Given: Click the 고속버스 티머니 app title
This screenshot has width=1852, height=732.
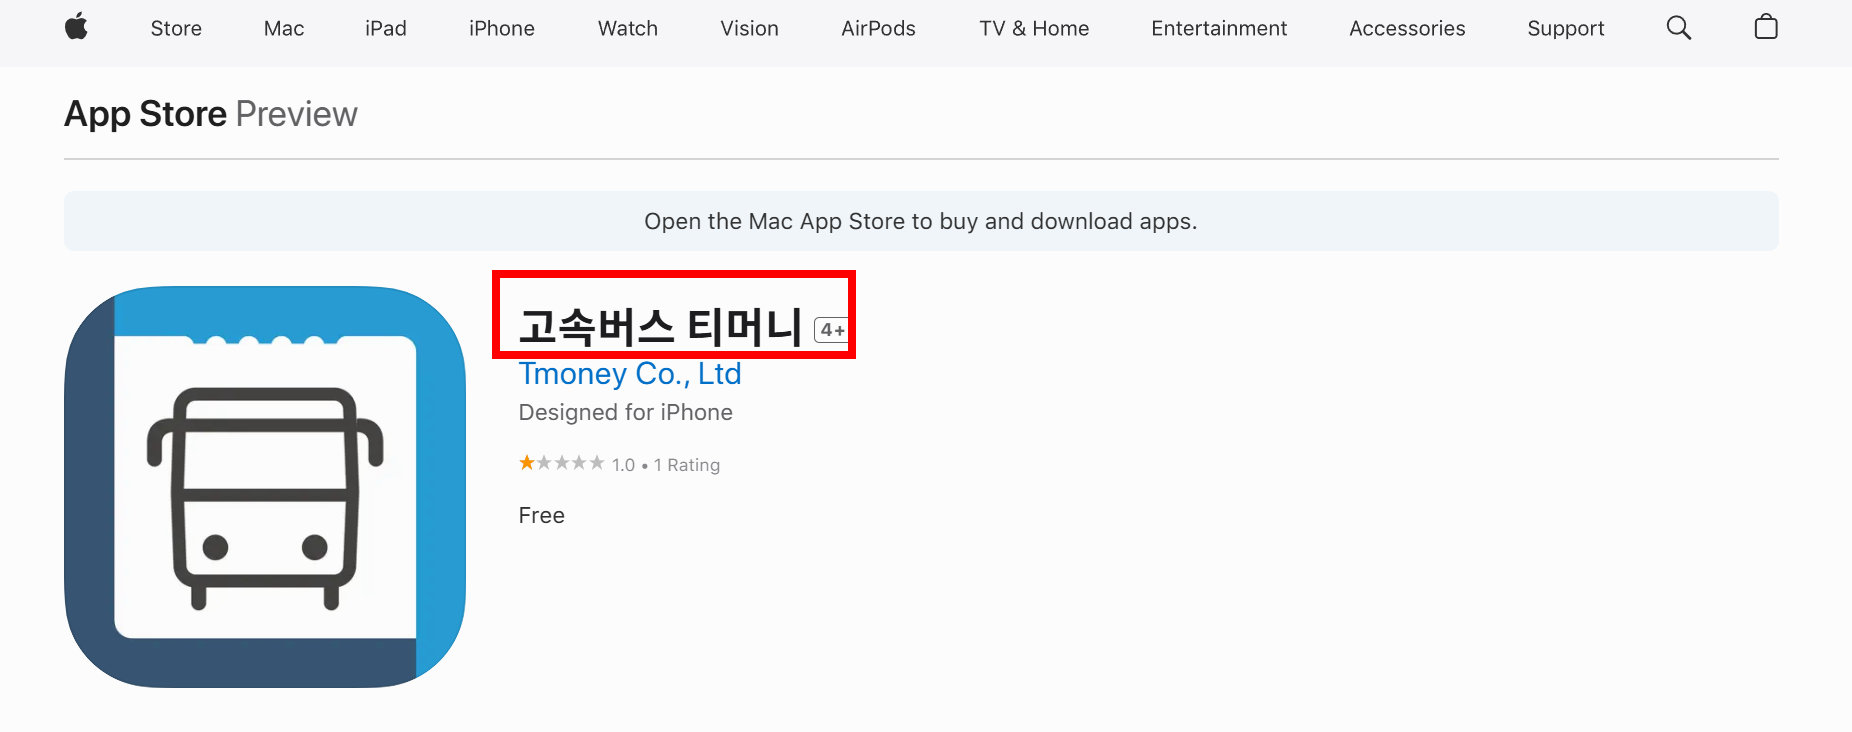Looking at the screenshot, I should (x=661, y=327).
